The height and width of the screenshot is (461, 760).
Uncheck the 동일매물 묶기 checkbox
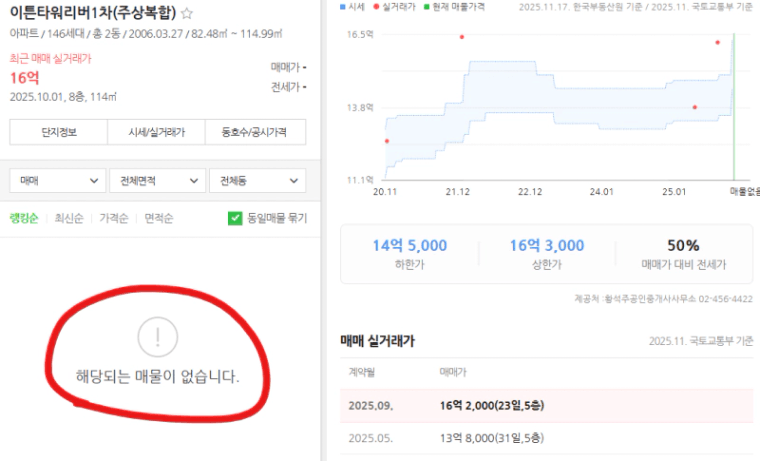pyautogui.click(x=235, y=218)
